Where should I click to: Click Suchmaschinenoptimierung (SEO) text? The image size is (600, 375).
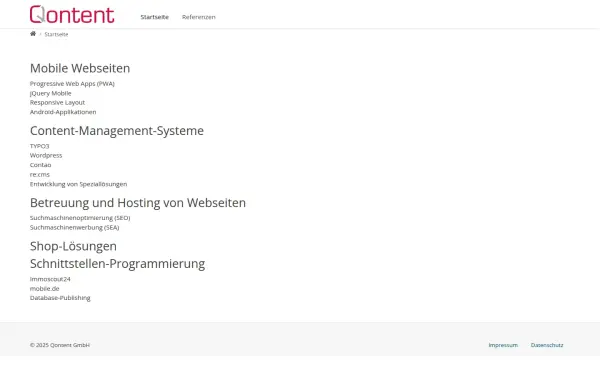80,218
